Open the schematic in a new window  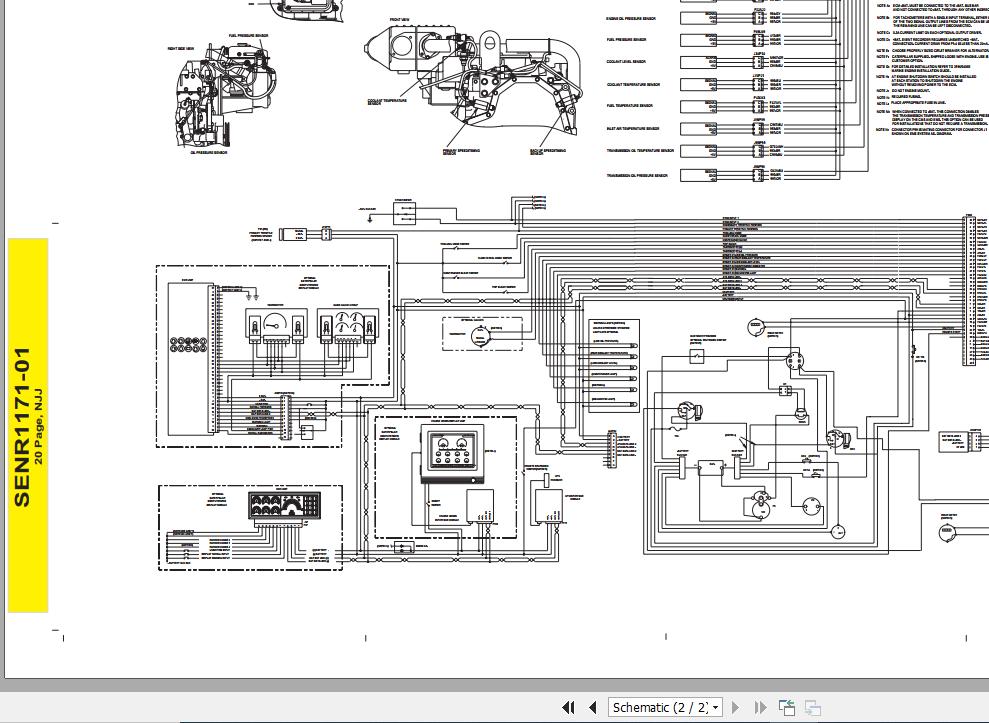(x=786, y=707)
